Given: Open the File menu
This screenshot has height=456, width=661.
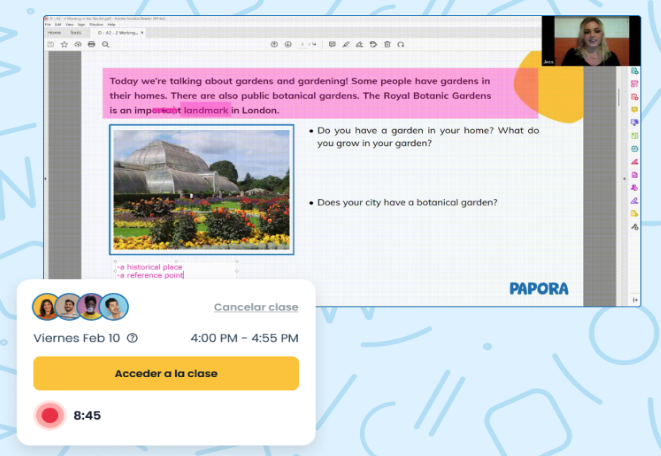Looking at the screenshot, I should [48, 24].
